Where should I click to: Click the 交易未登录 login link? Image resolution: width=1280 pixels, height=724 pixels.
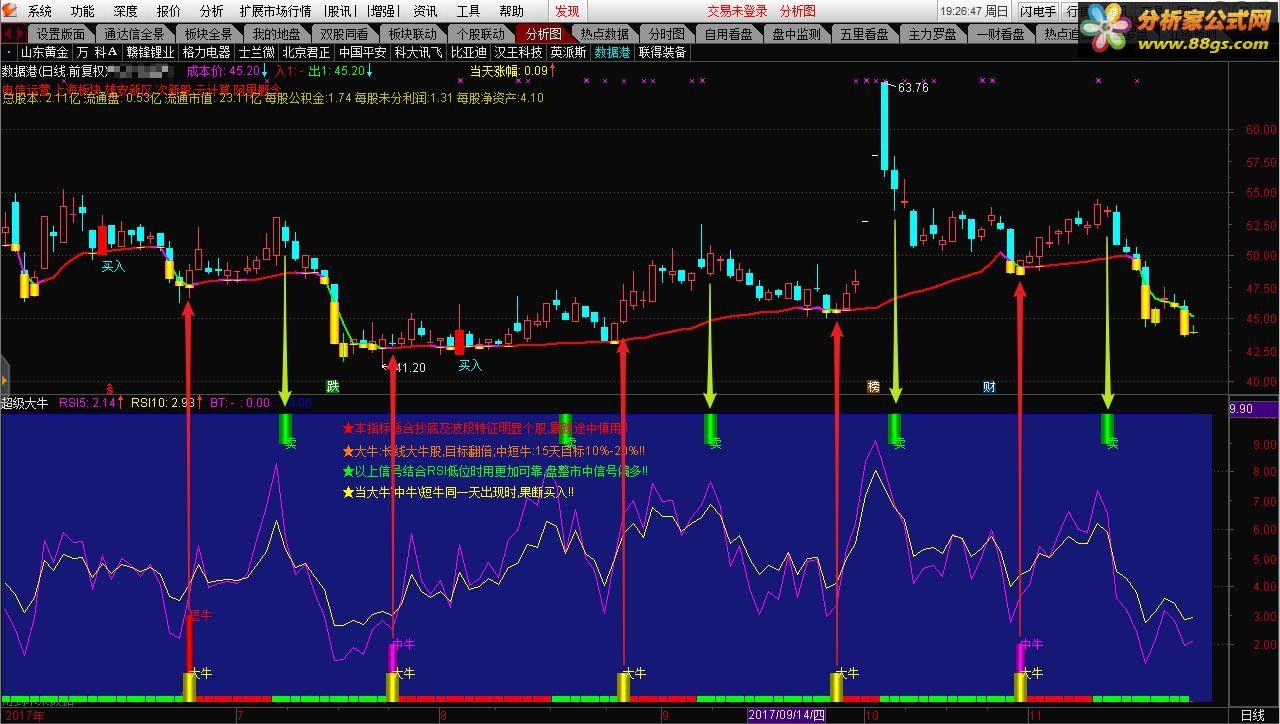(x=737, y=11)
